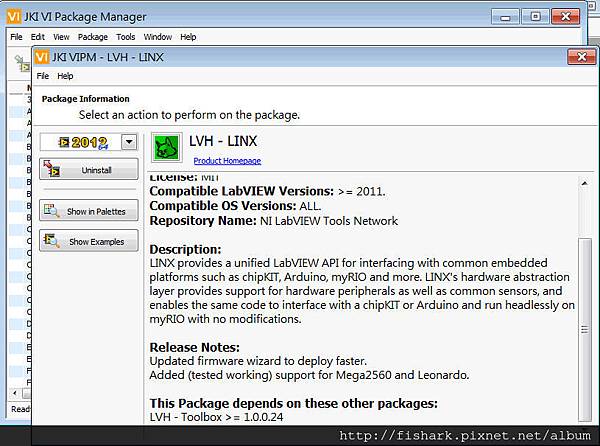This screenshot has height=446, width=600.
Task: Close the JKI VIPM LINX dialog
Action: [x=581, y=57]
